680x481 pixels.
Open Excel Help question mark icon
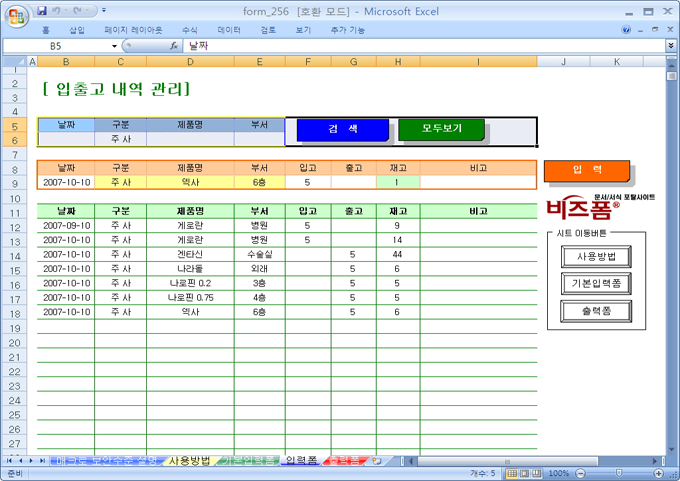(x=627, y=30)
